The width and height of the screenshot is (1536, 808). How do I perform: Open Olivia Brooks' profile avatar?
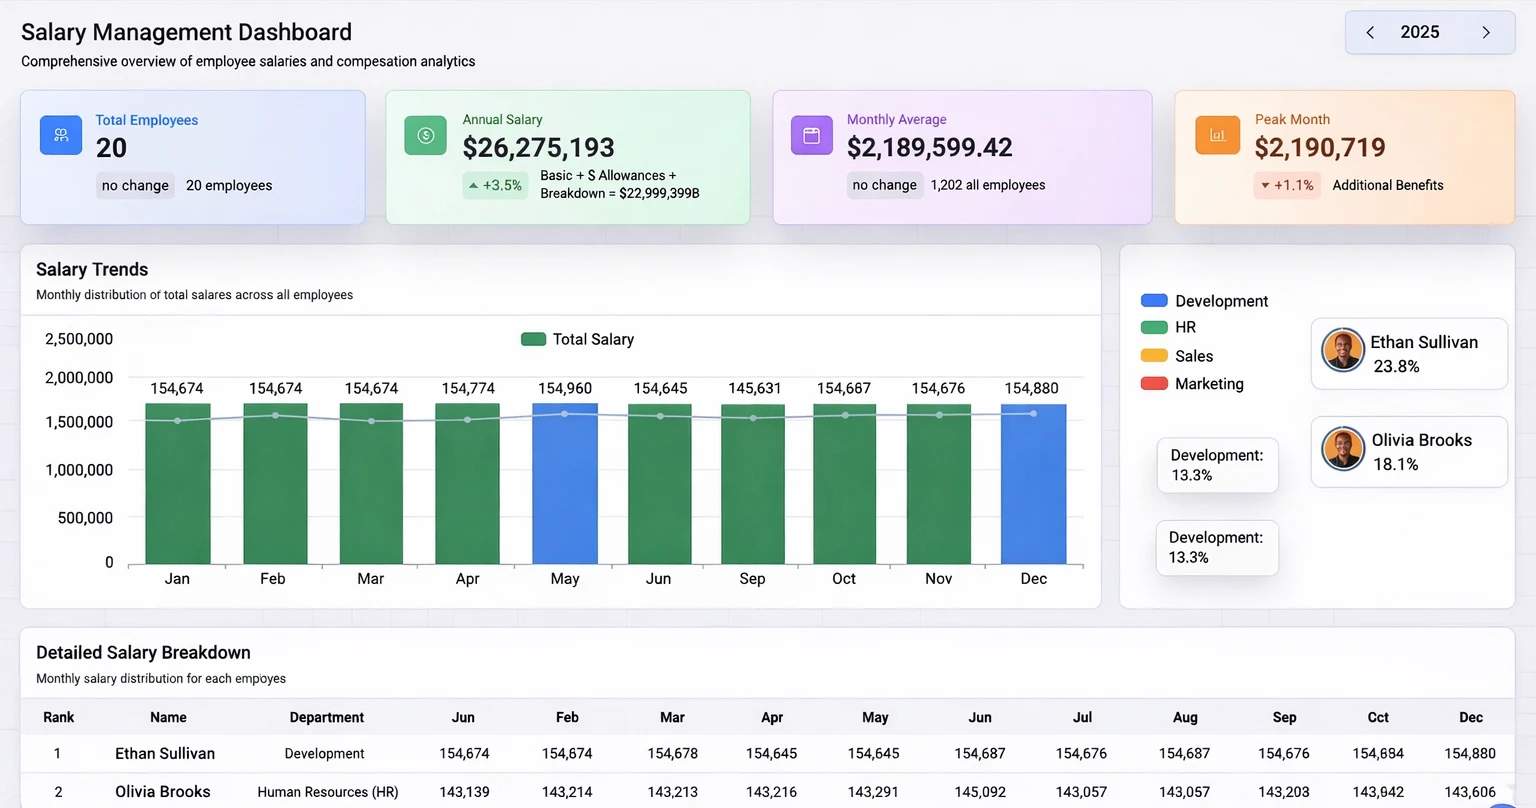[x=1342, y=448]
